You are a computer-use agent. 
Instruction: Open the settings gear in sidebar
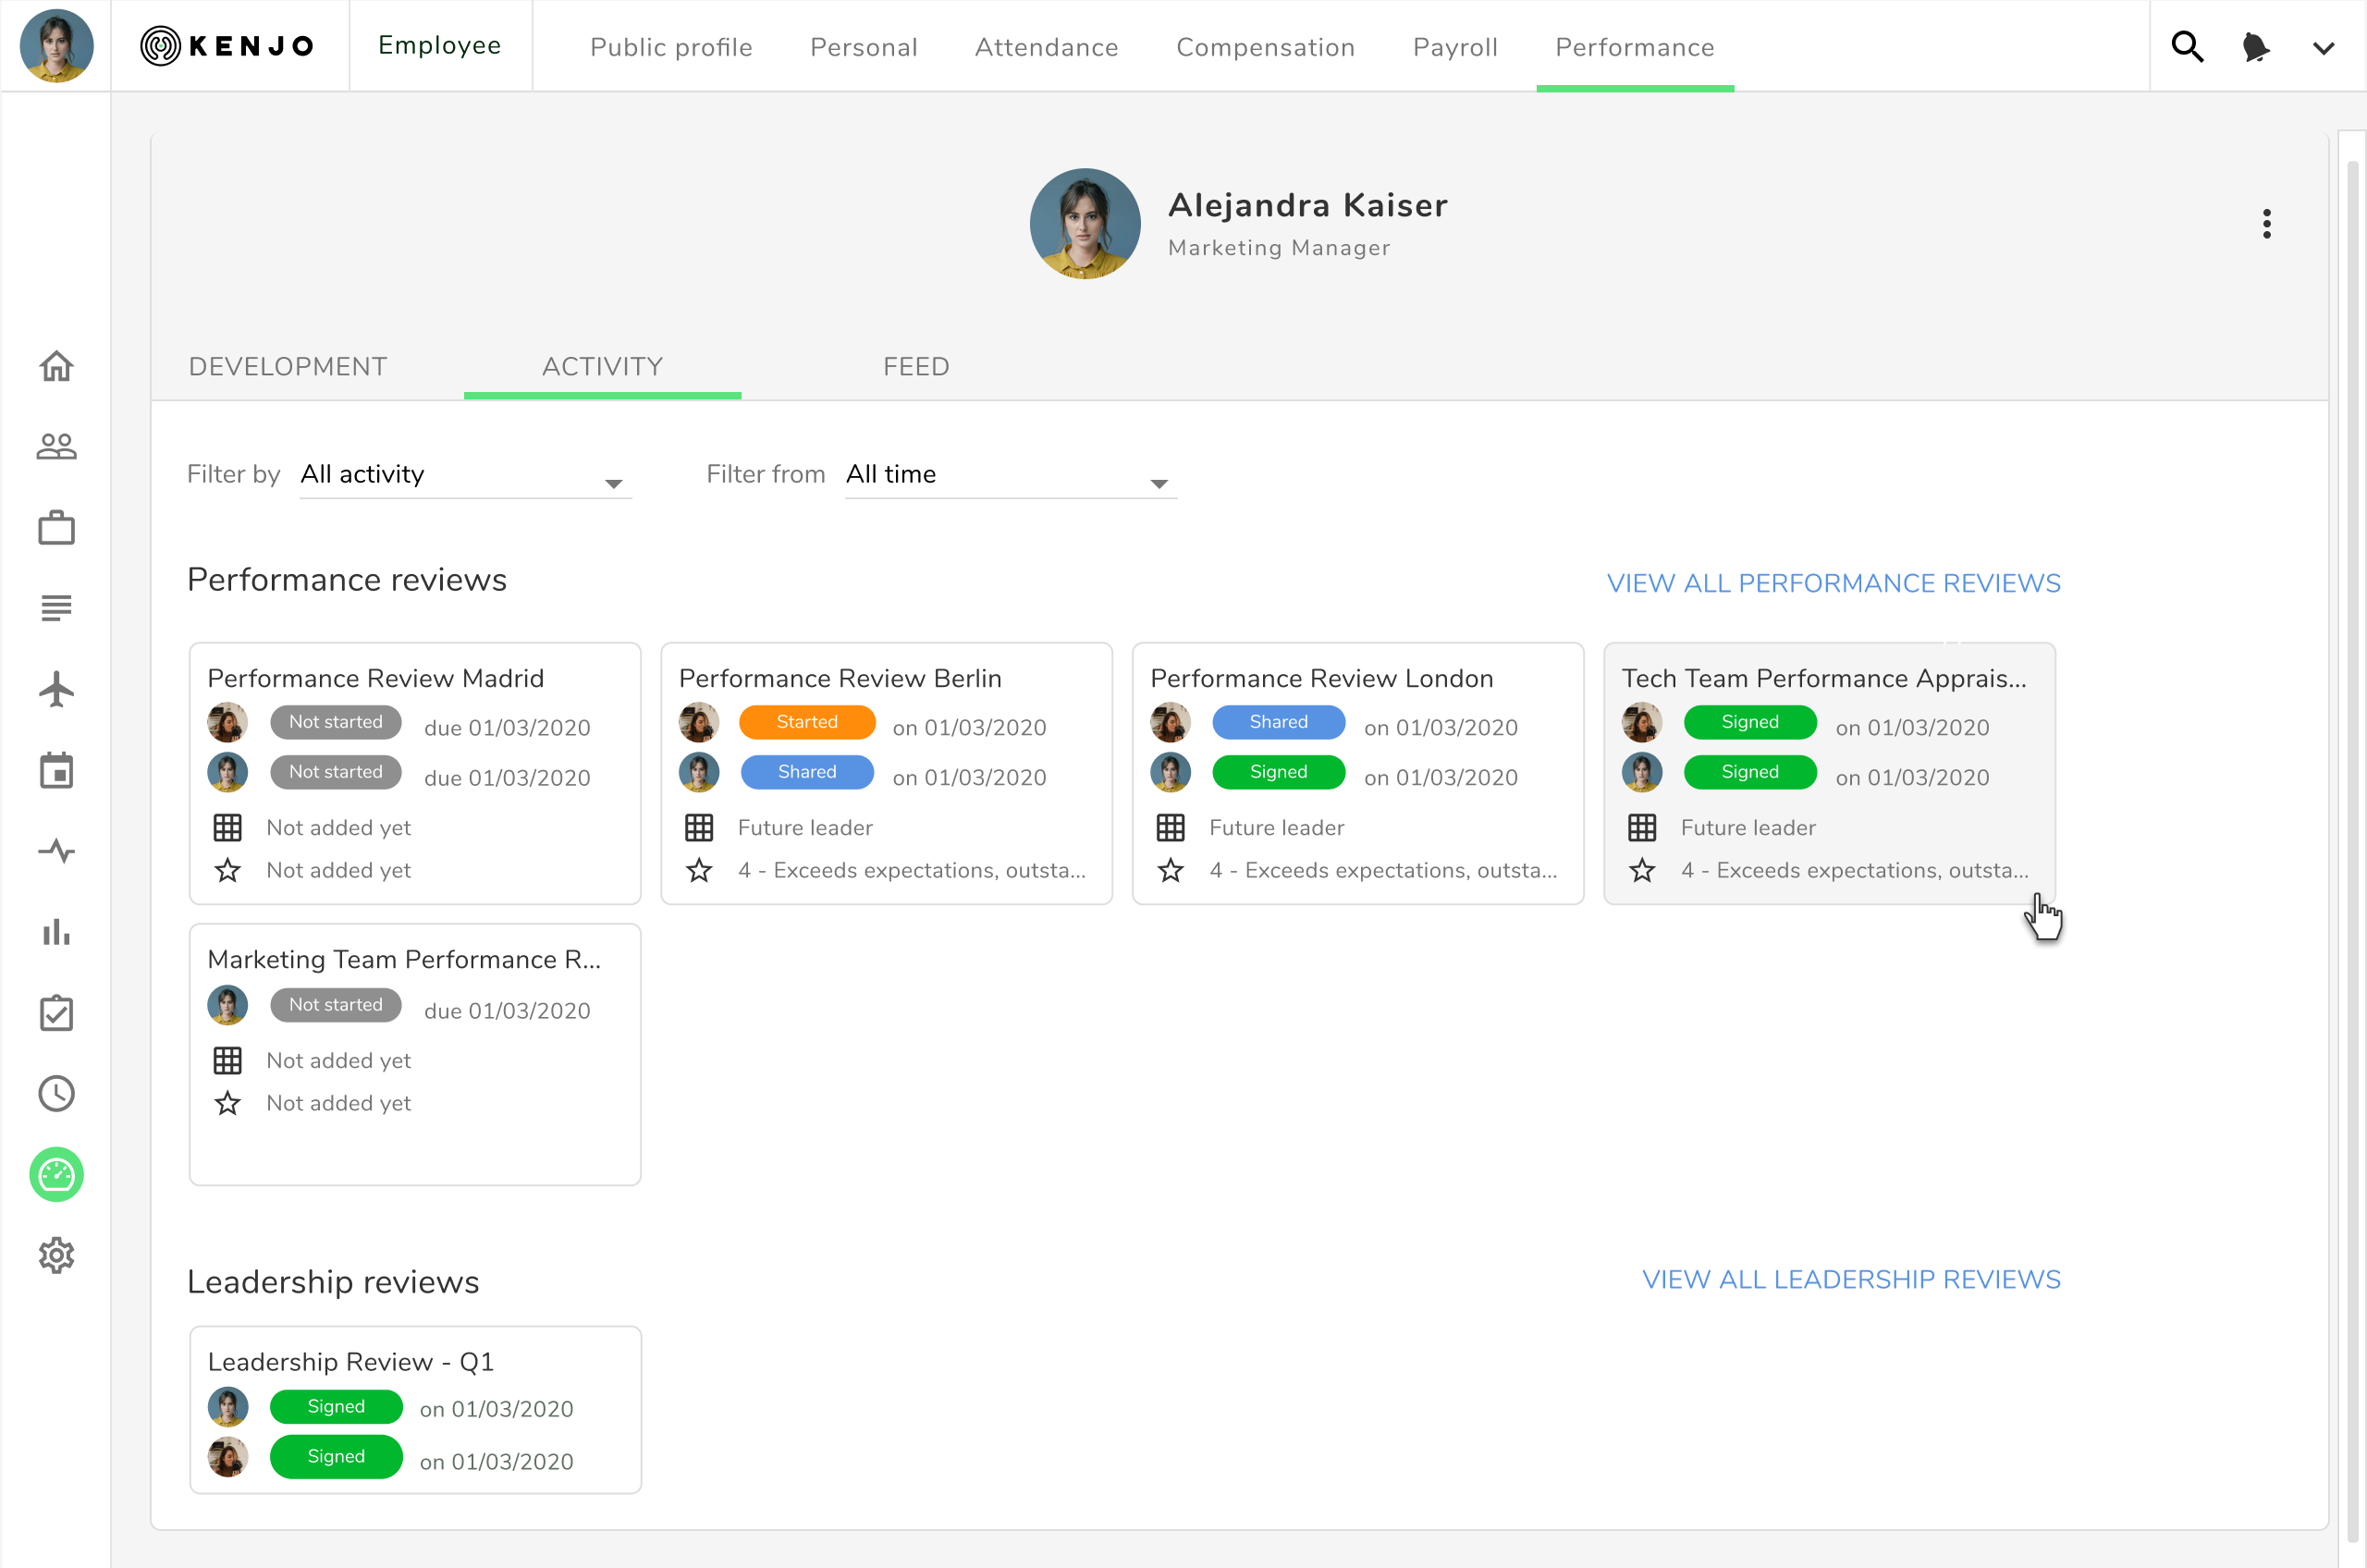click(56, 1255)
